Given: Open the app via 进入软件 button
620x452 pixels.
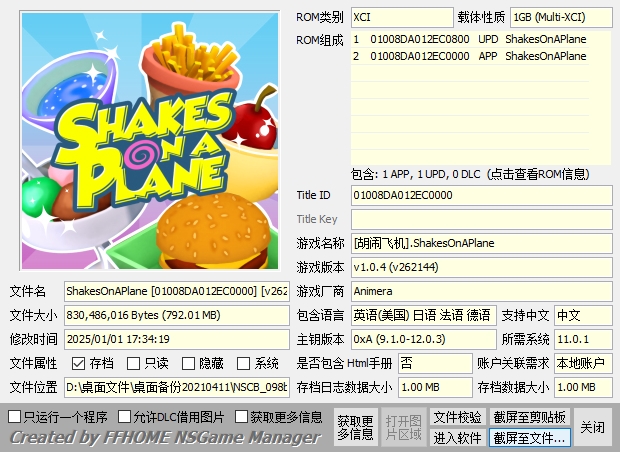Looking at the screenshot, I should [x=457, y=438].
